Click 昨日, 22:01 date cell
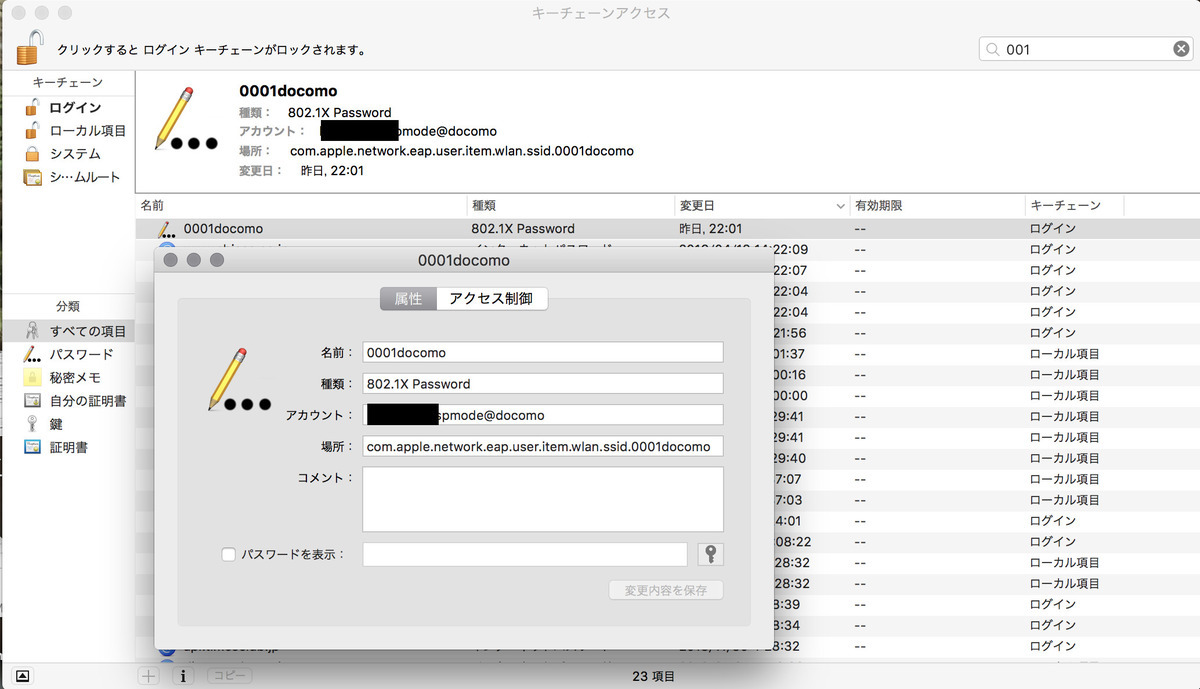Viewport: 1200px width, 689px height. pos(710,228)
